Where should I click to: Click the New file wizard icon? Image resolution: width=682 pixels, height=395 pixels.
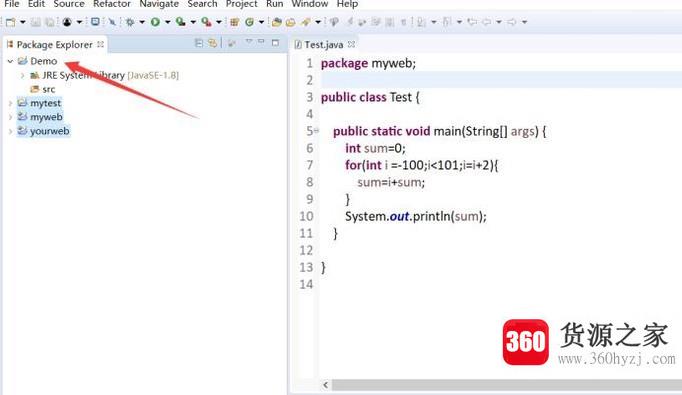pyautogui.click(x=10, y=22)
